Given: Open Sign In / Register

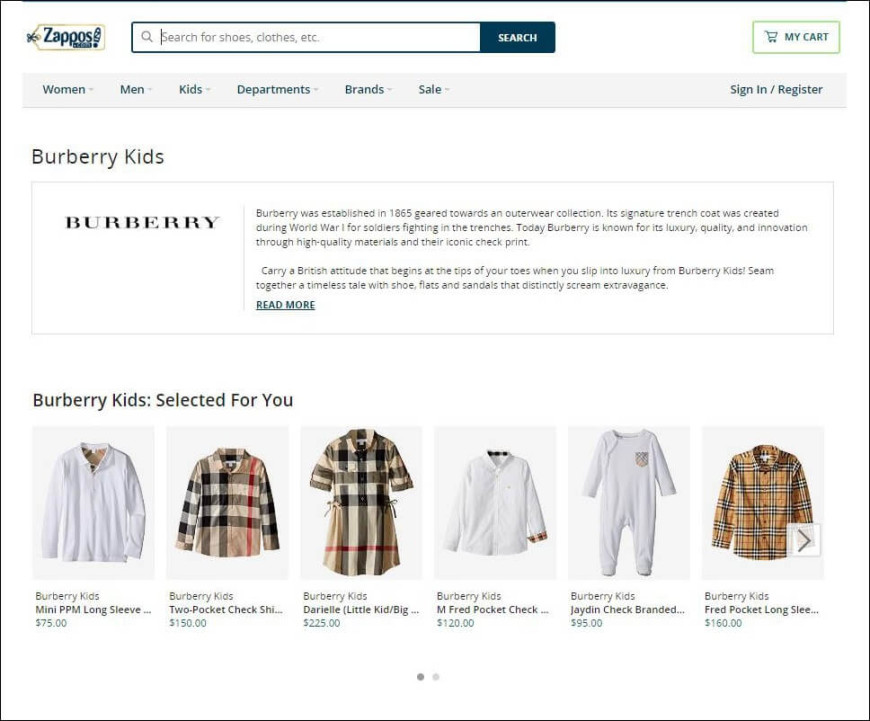Looking at the screenshot, I should click(x=776, y=89).
